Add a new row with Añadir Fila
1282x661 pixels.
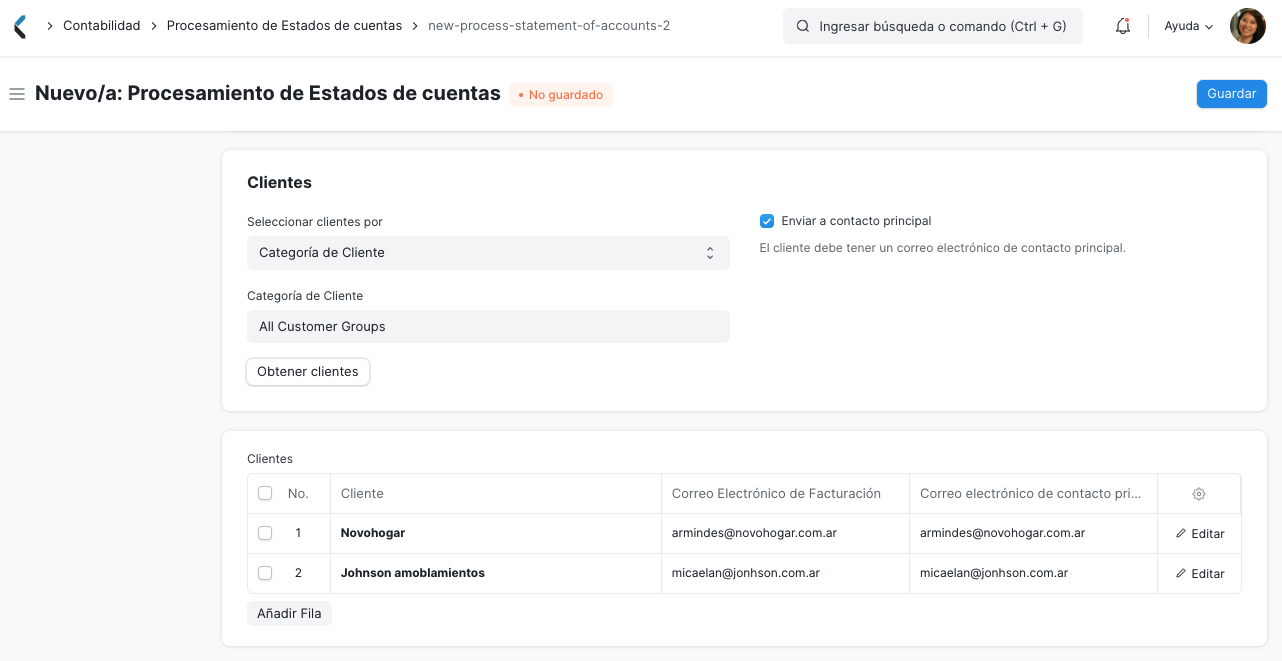click(289, 613)
